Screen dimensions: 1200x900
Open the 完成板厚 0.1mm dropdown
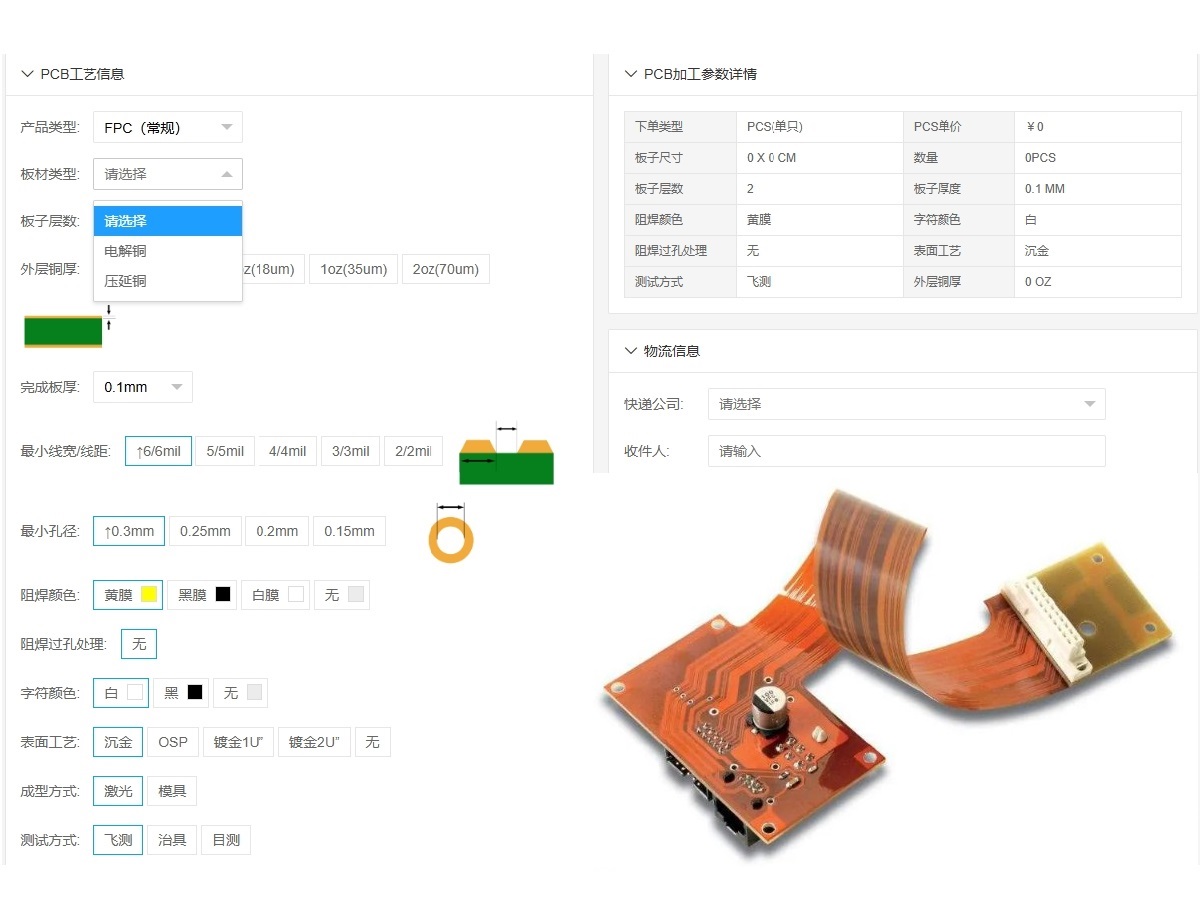[x=143, y=387]
